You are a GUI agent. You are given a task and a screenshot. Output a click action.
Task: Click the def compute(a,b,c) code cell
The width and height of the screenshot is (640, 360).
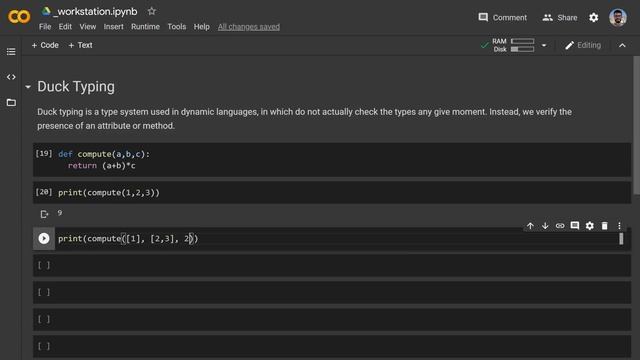332,160
